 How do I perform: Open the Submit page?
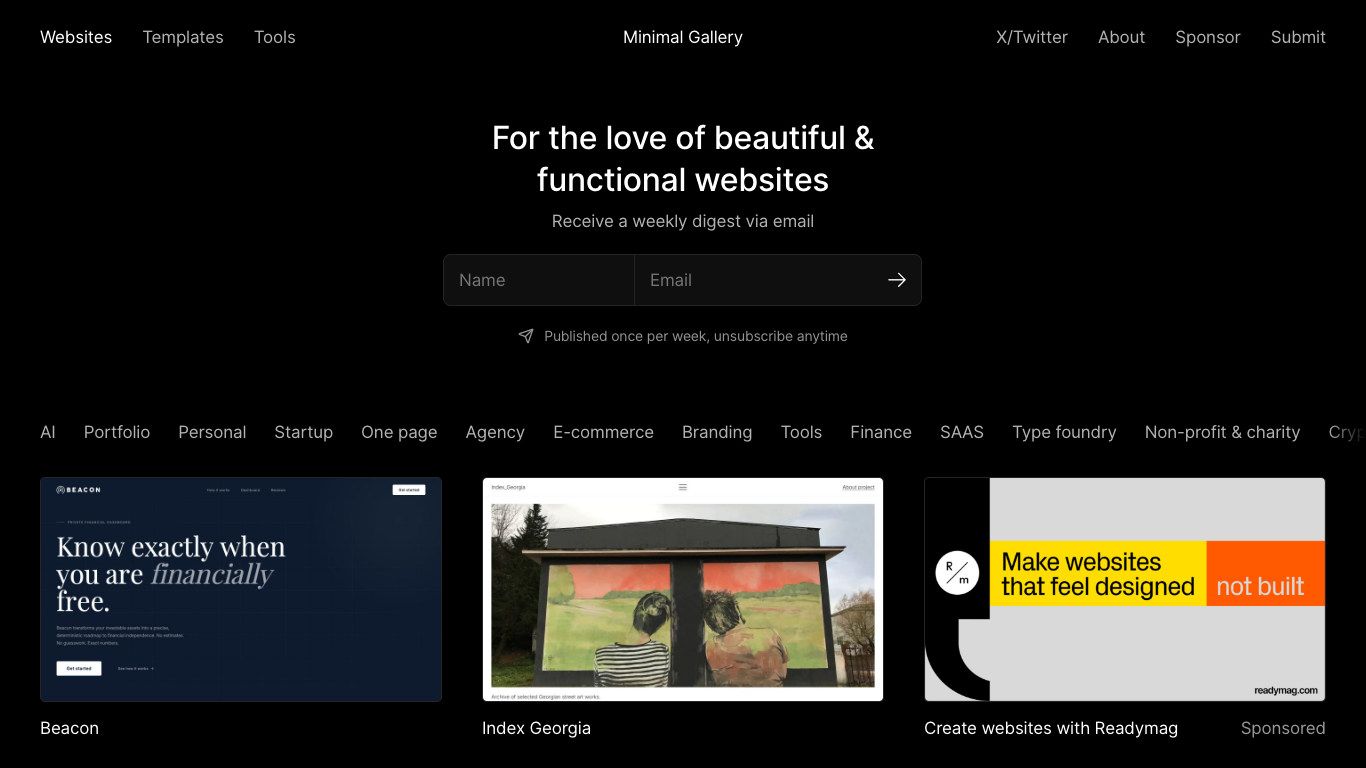tap(1298, 37)
